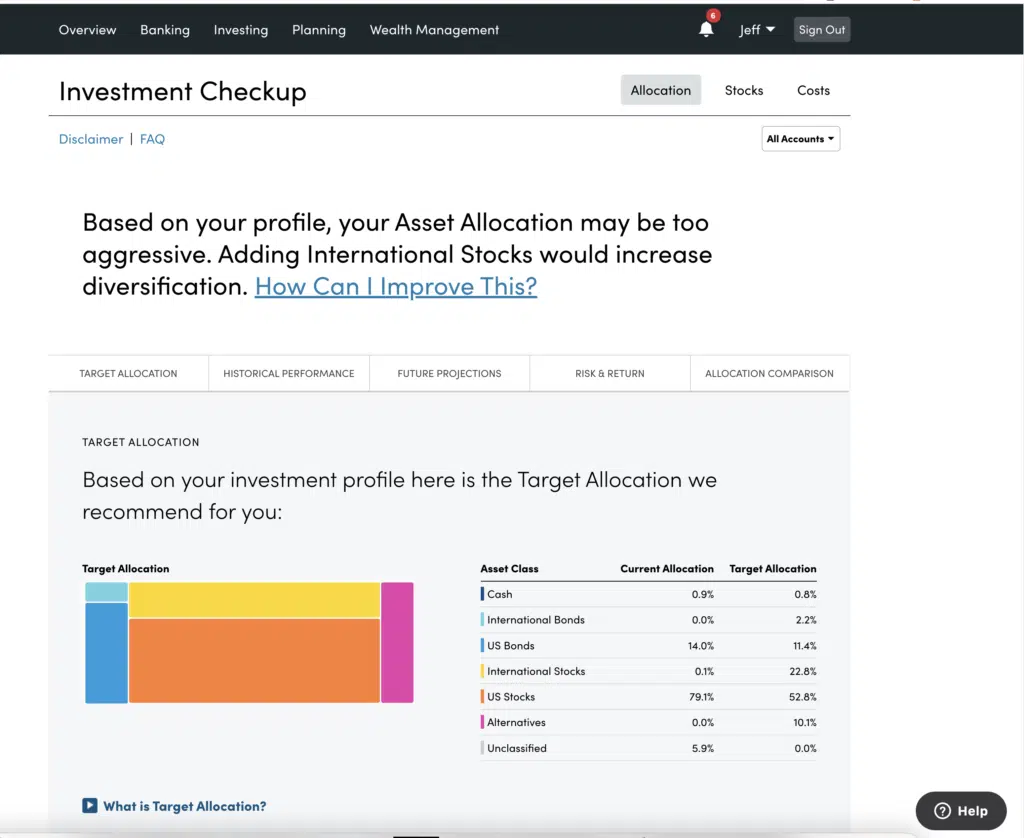View the Risk & Return tab
The height and width of the screenshot is (838, 1024).
coord(609,373)
